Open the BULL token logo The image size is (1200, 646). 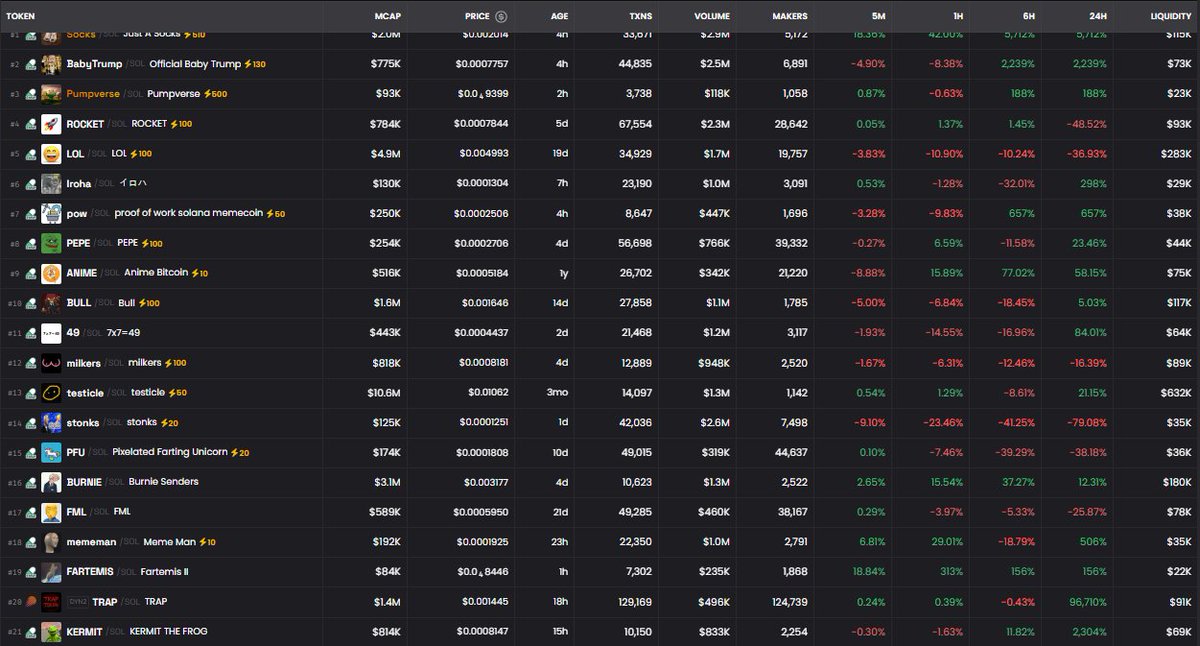51,303
